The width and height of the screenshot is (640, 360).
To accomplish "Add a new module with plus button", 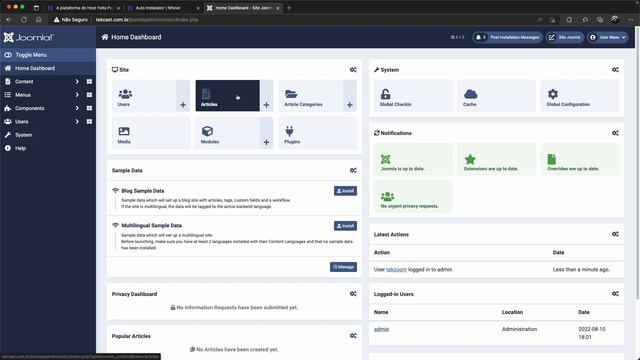I will pyautogui.click(x=266, y=133).
